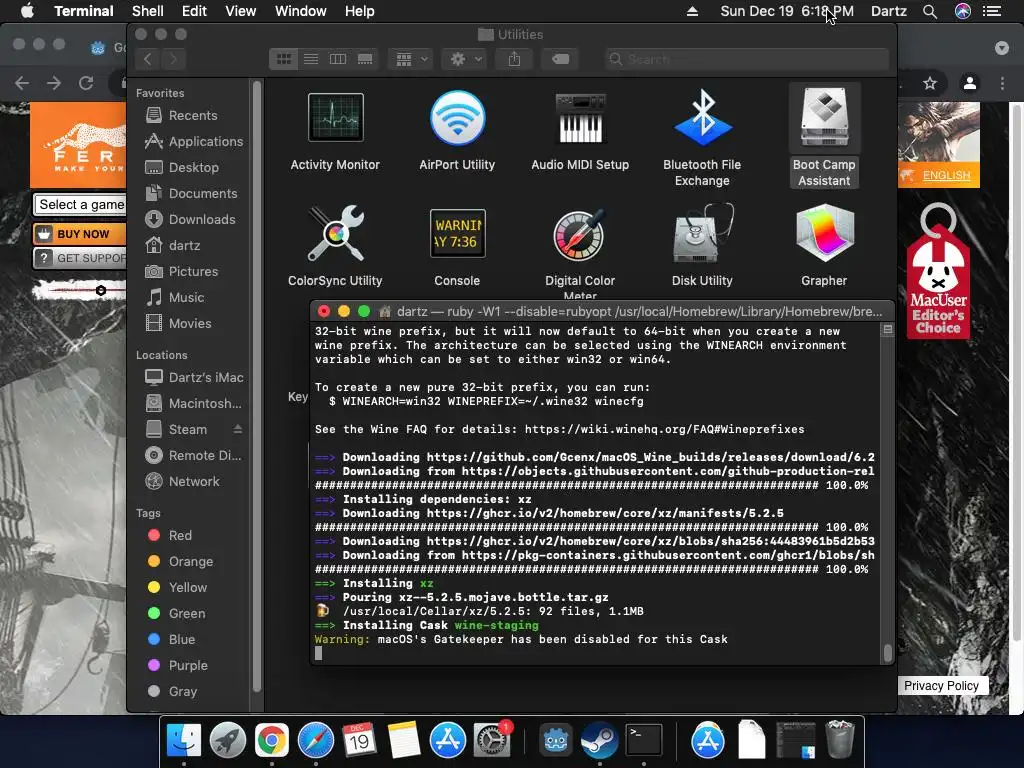
Task: Select Boot Camp Assistant icon
Action: (824, 118)
